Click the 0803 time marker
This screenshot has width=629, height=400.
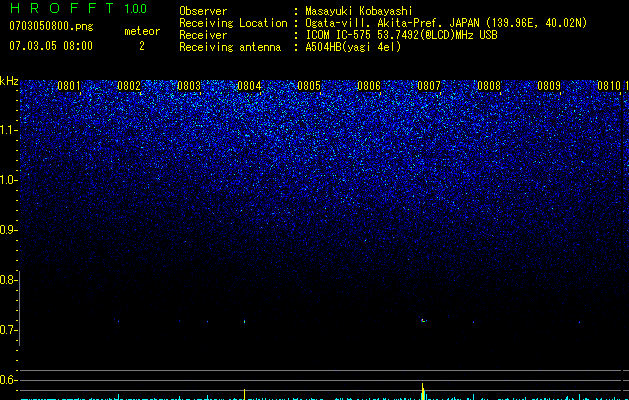[x=189, y=86]
